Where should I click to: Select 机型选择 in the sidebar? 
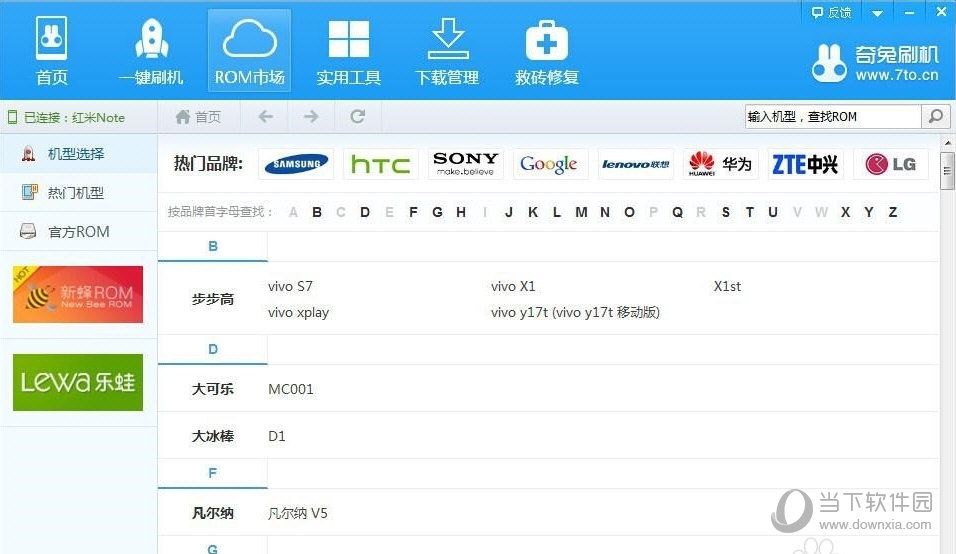(x=79, y=154)
